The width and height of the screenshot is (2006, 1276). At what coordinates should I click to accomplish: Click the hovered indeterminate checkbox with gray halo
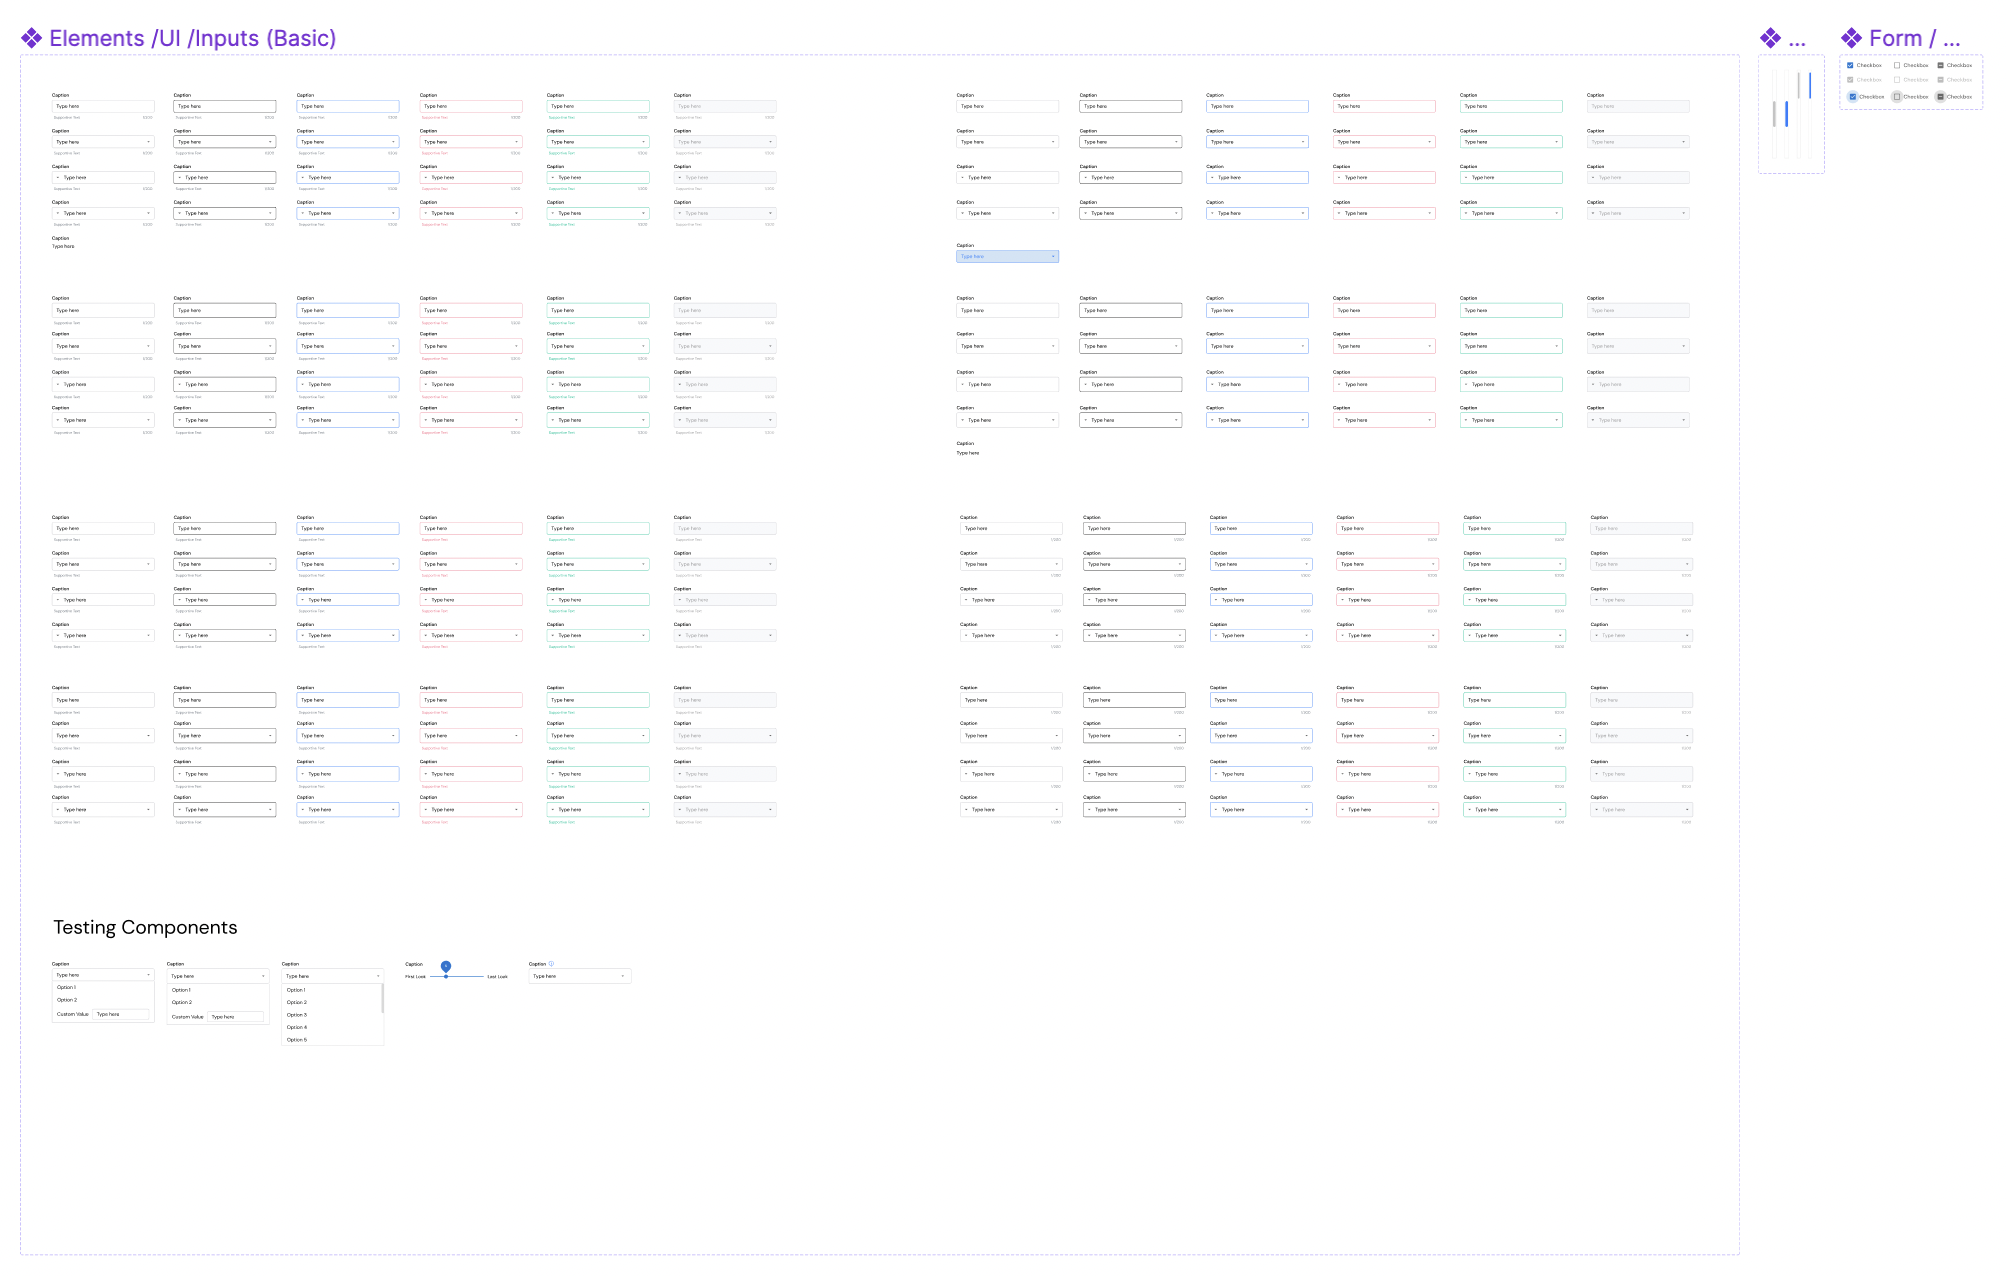[1941, 97]
